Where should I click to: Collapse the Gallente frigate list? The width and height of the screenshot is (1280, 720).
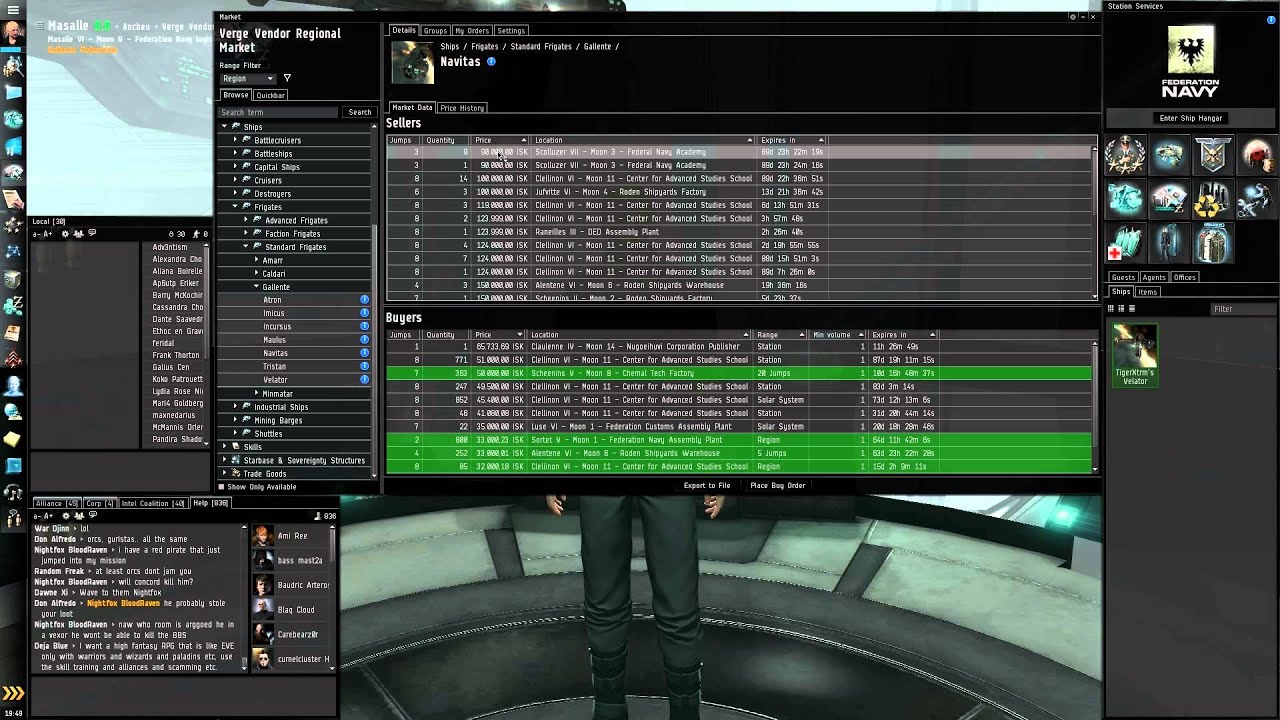[x=257, y=287]
